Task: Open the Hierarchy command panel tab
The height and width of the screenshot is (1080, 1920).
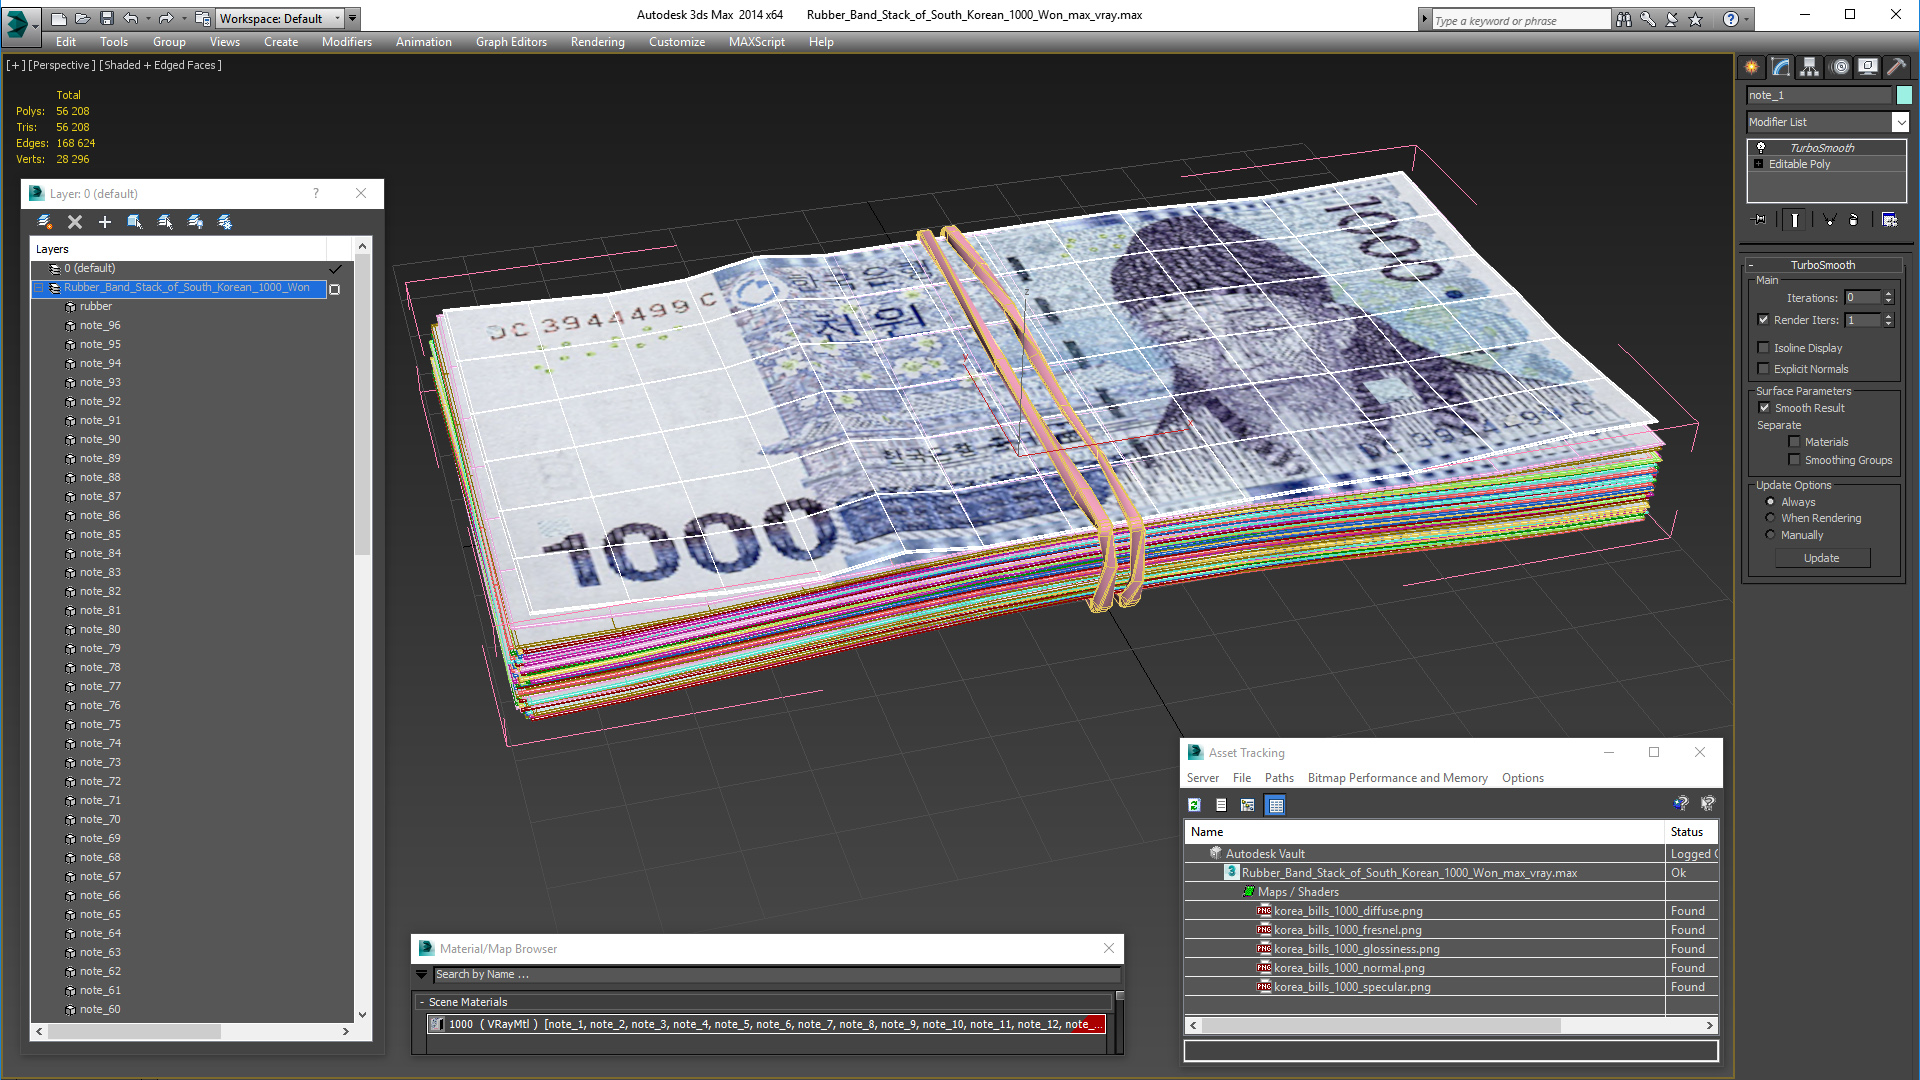Action: tap(1810, 67)
